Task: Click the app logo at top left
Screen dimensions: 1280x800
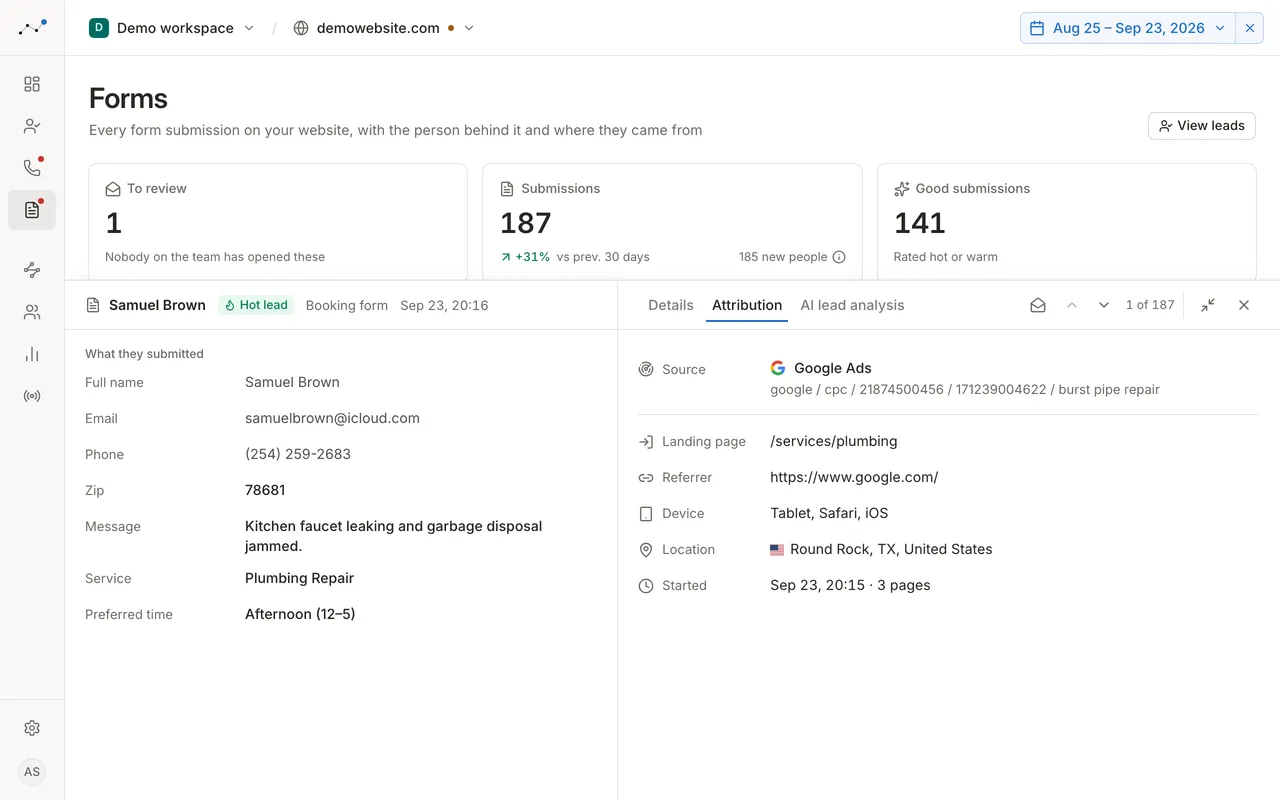Action: pyautogui.click(x=32, y=28)
